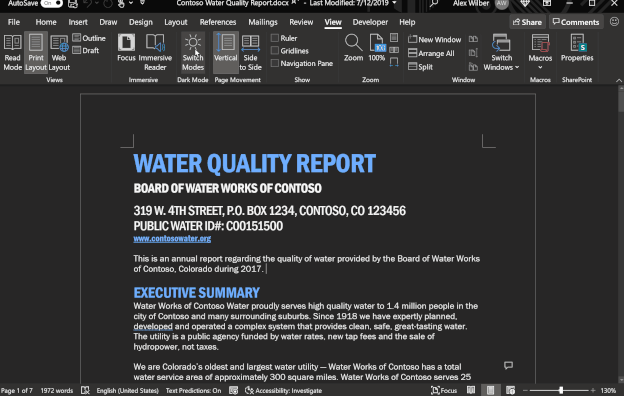Click the Save icon in title bar
The image size is (624, 396).
pyautogui.click(x=72, y=4)
